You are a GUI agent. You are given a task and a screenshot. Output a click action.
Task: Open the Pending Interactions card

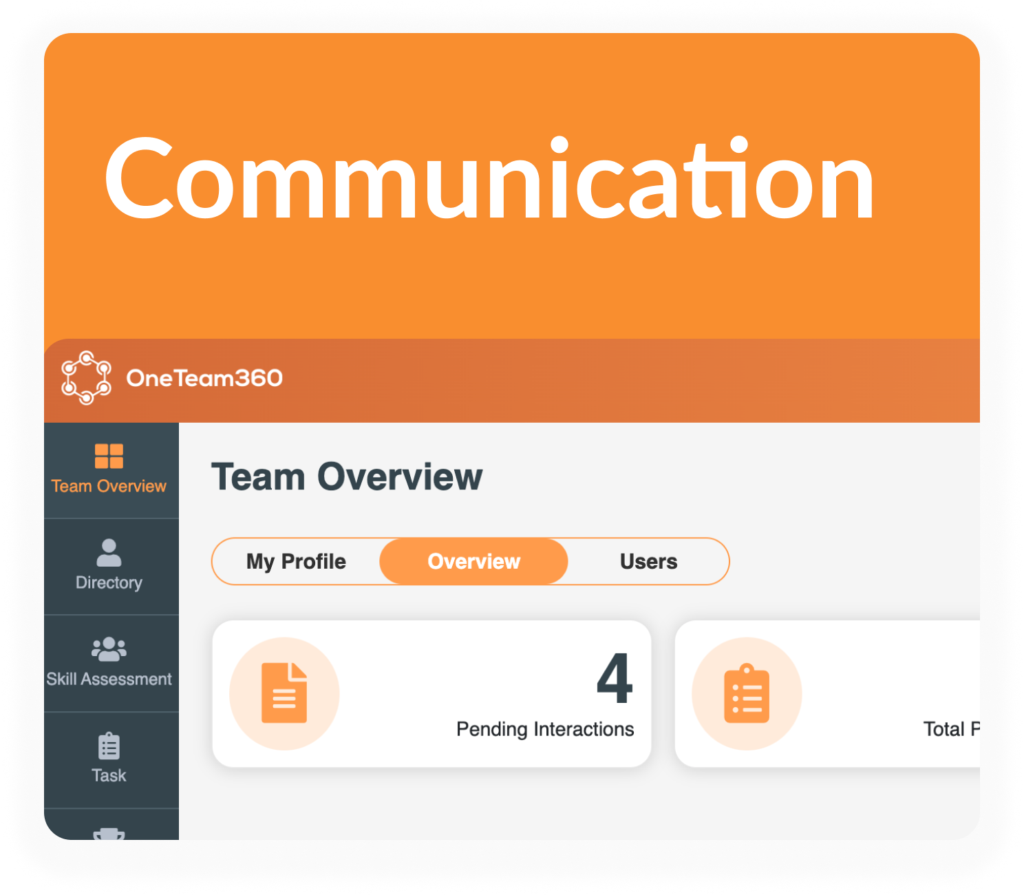[432, 693]
